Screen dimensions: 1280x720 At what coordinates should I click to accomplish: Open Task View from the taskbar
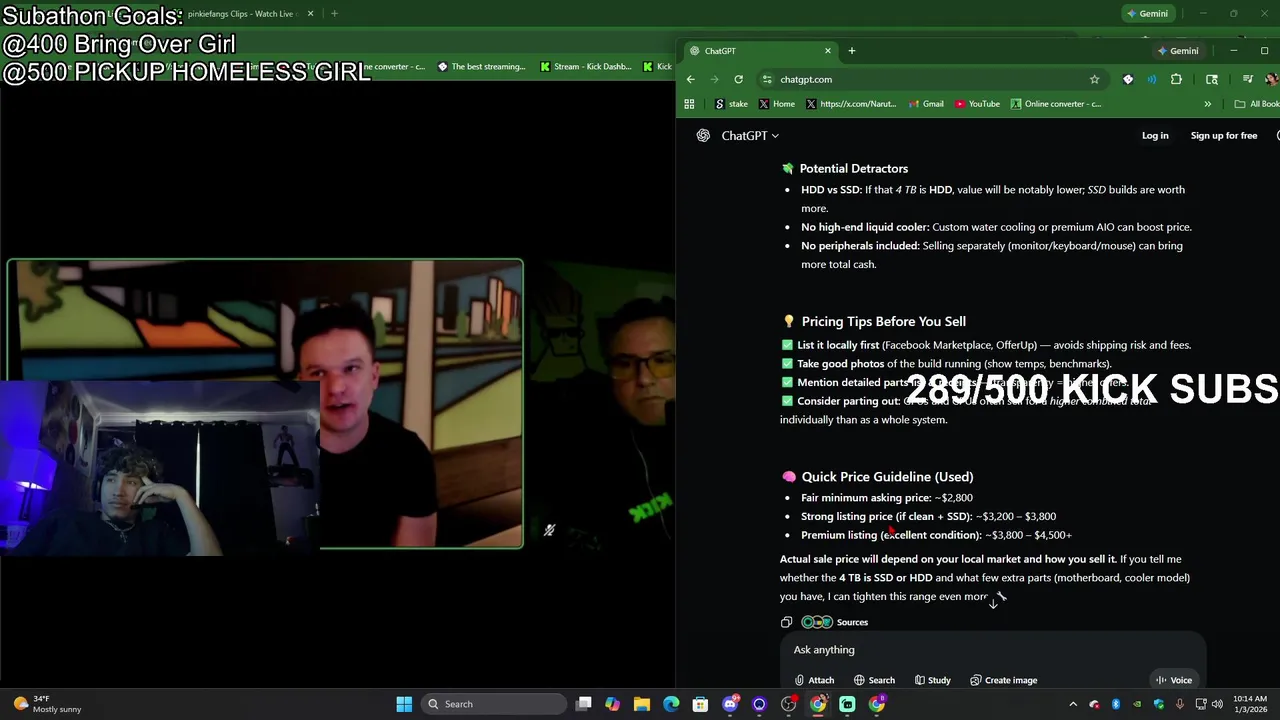tap(584, 704)
